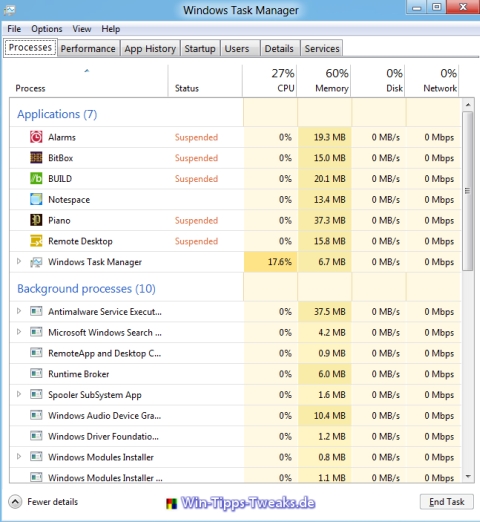Sort by the Disk column header

click(378, 81)
